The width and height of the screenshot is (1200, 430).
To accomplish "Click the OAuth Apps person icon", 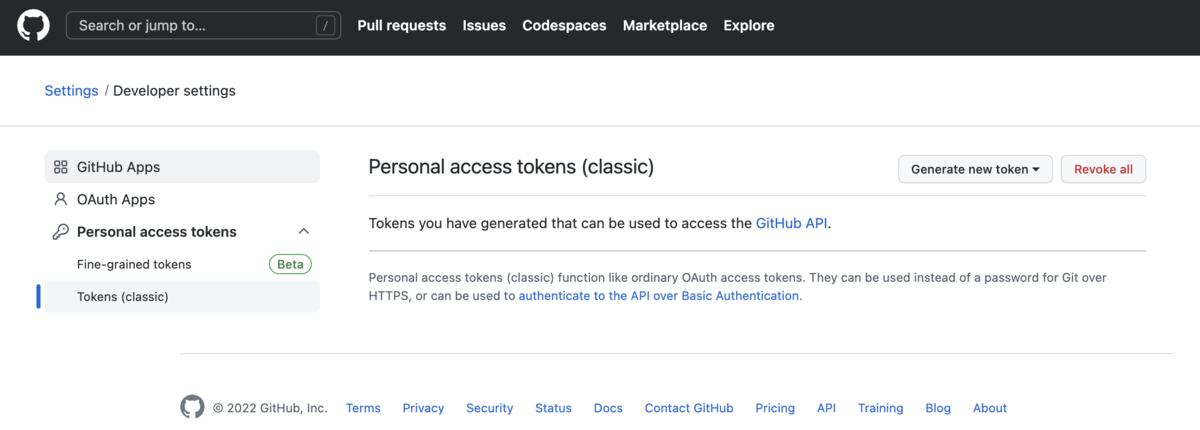I will (61, 199).
